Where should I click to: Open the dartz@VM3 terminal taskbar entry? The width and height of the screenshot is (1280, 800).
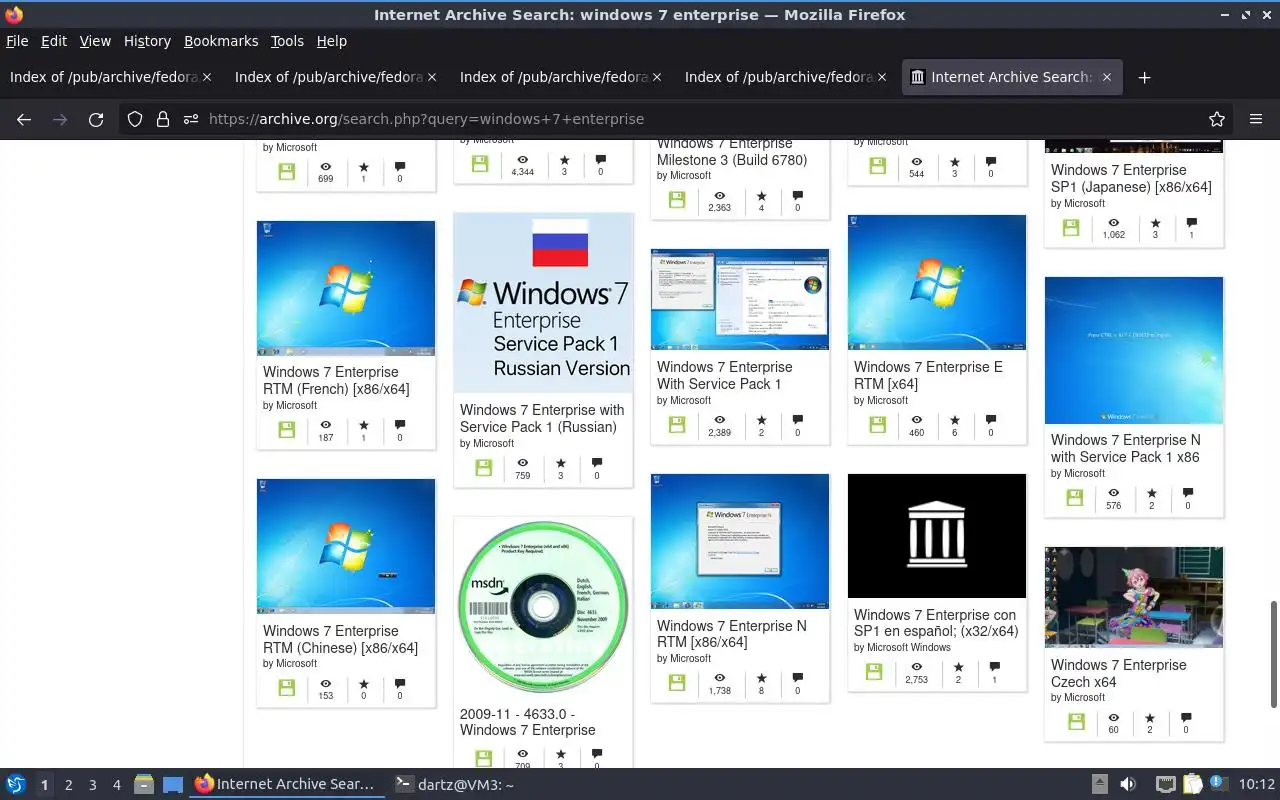pyautogui.click(x=455, y=785)
